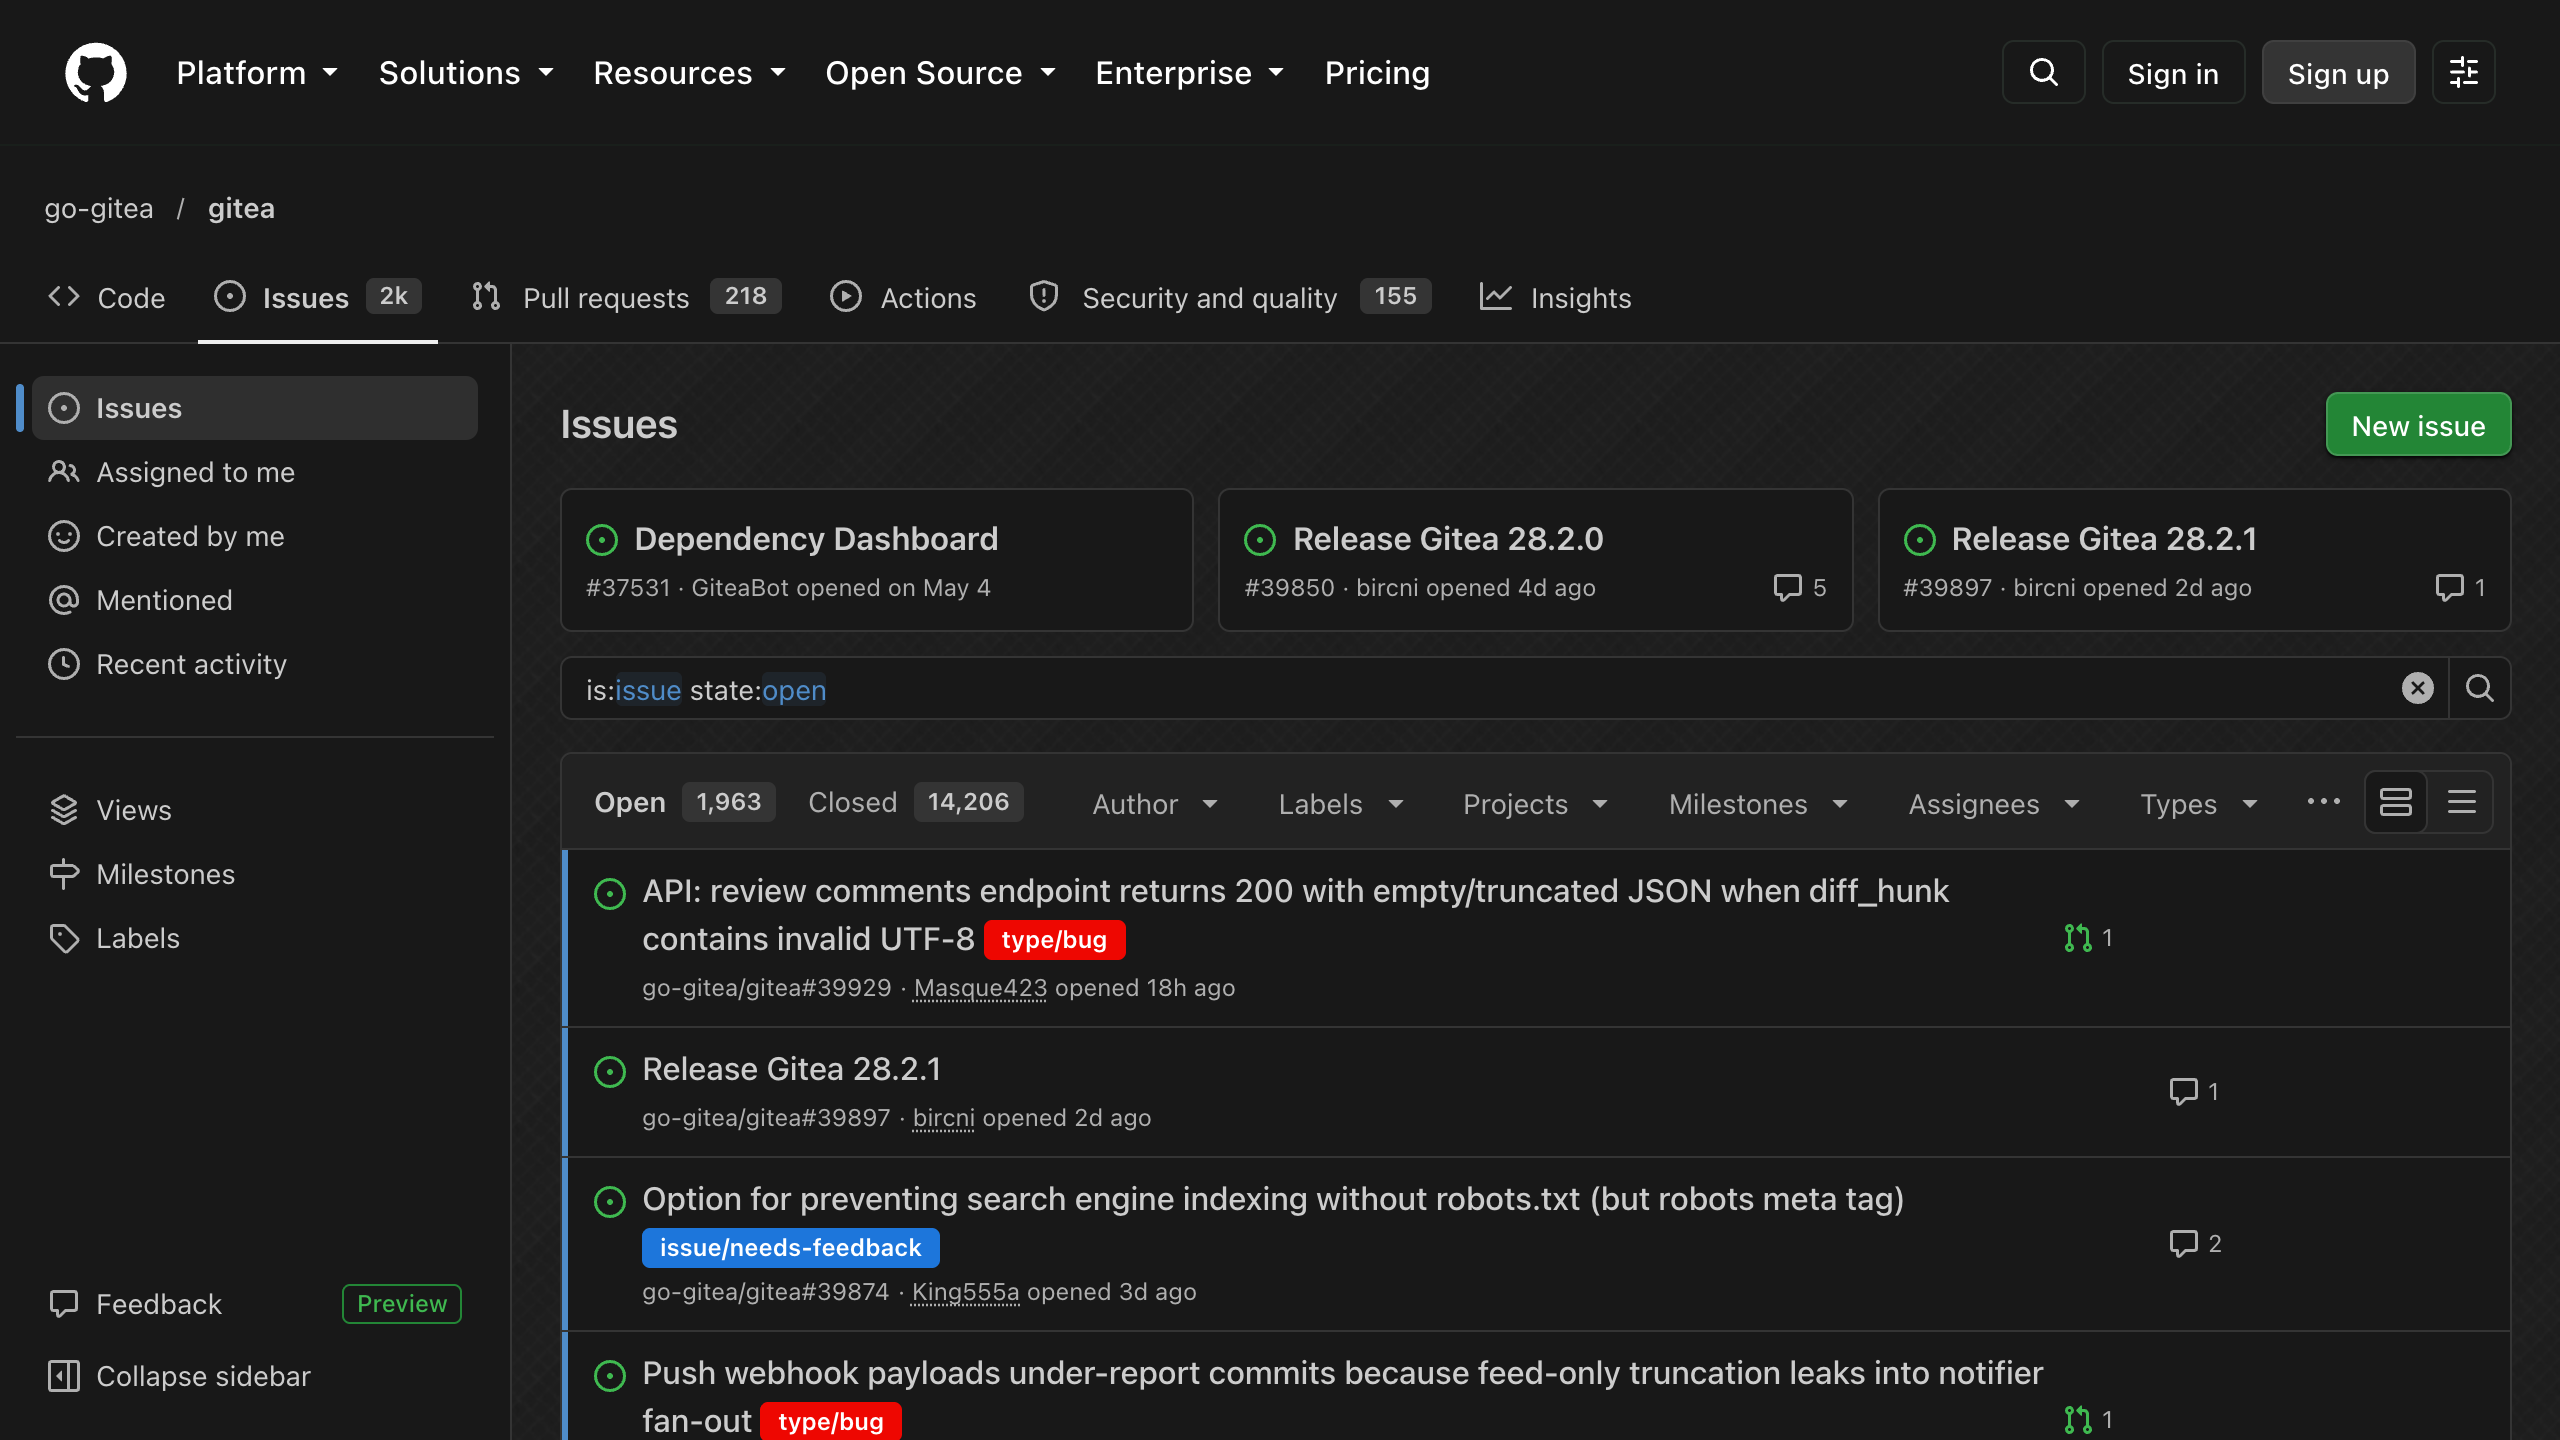Switch to the Code tab
Screen dimensions: 2560x1440
point(107,297)
